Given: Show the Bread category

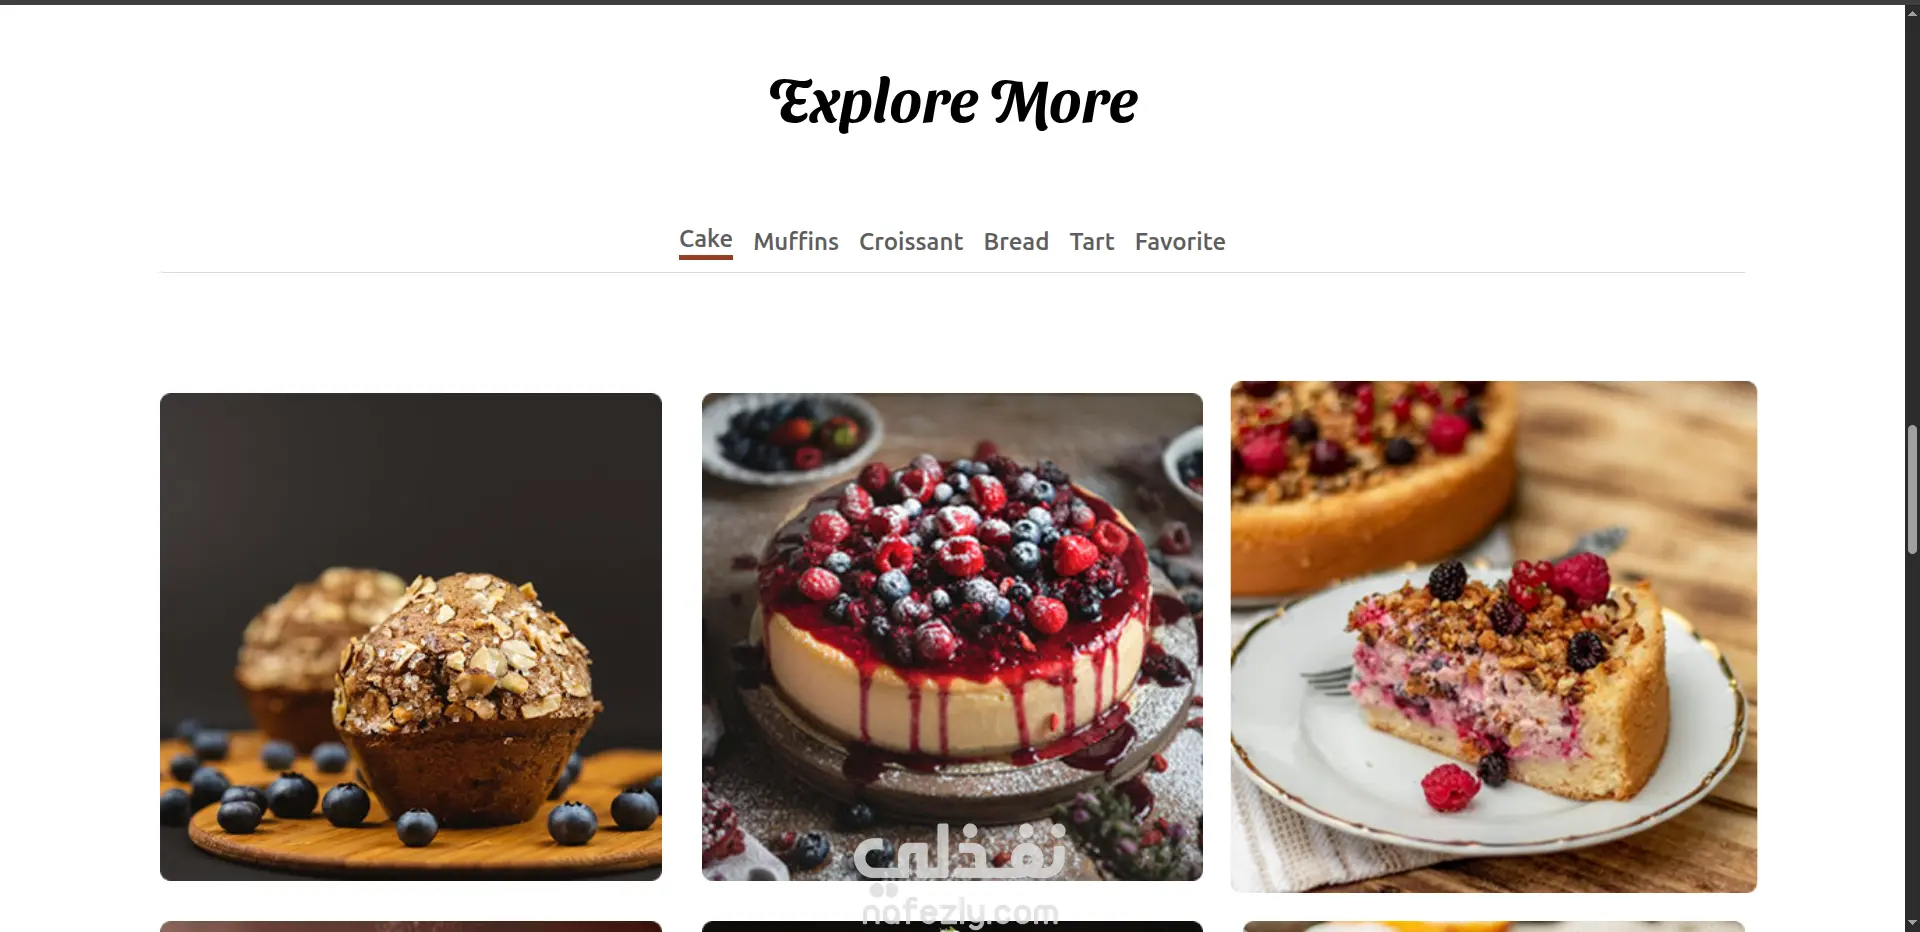Looking at the screenshot, I should (x=1016, y=242).
